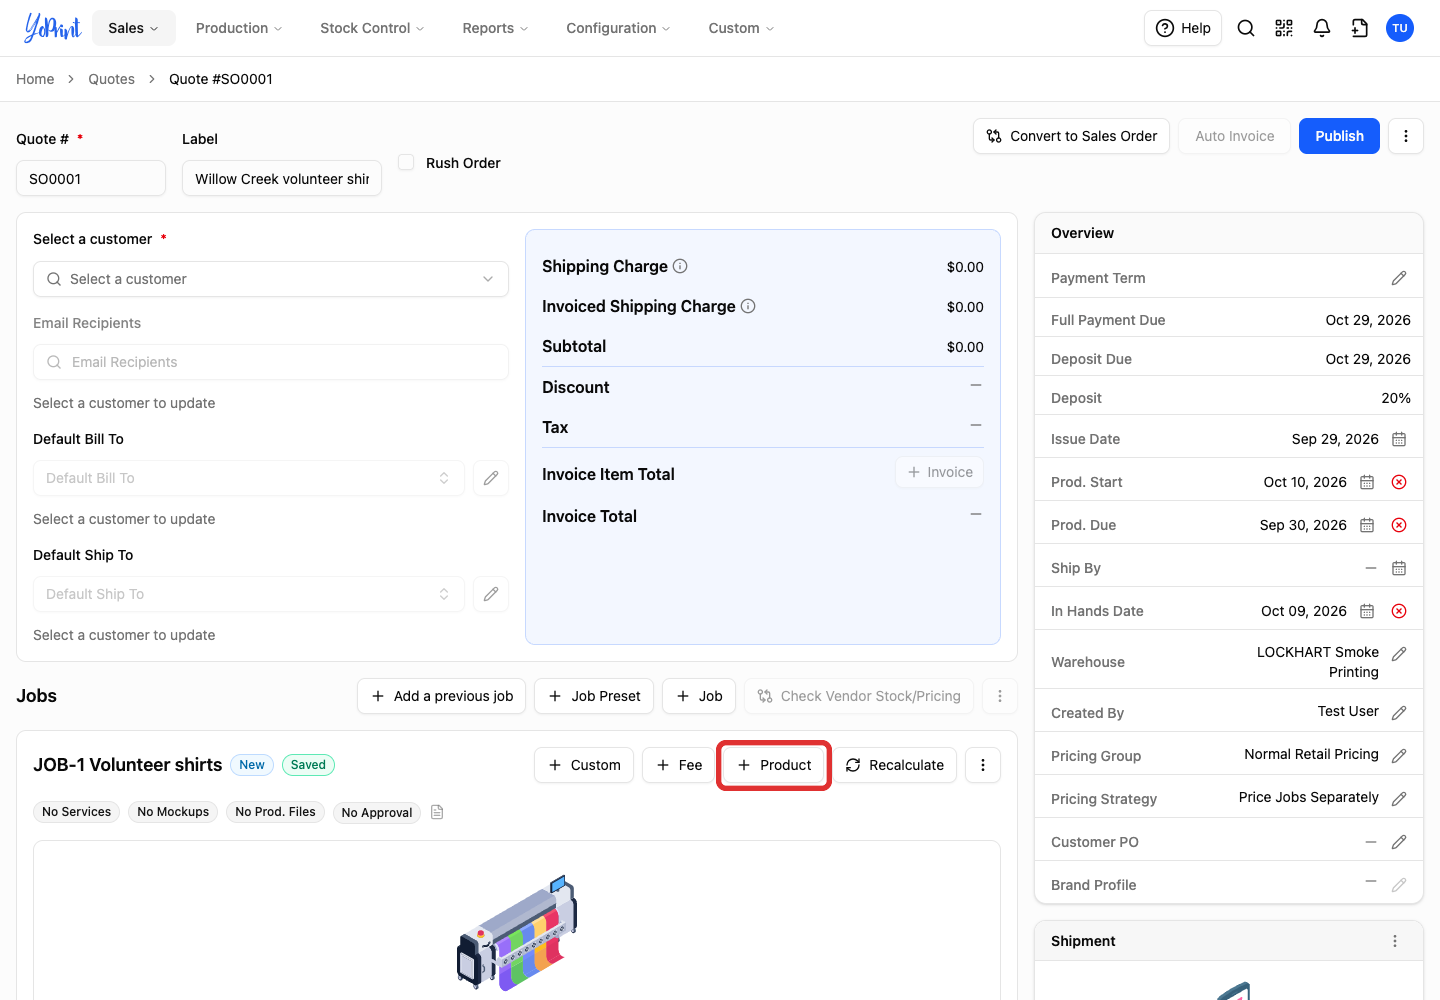Click the TU user avatar

tap(1400, 28)
